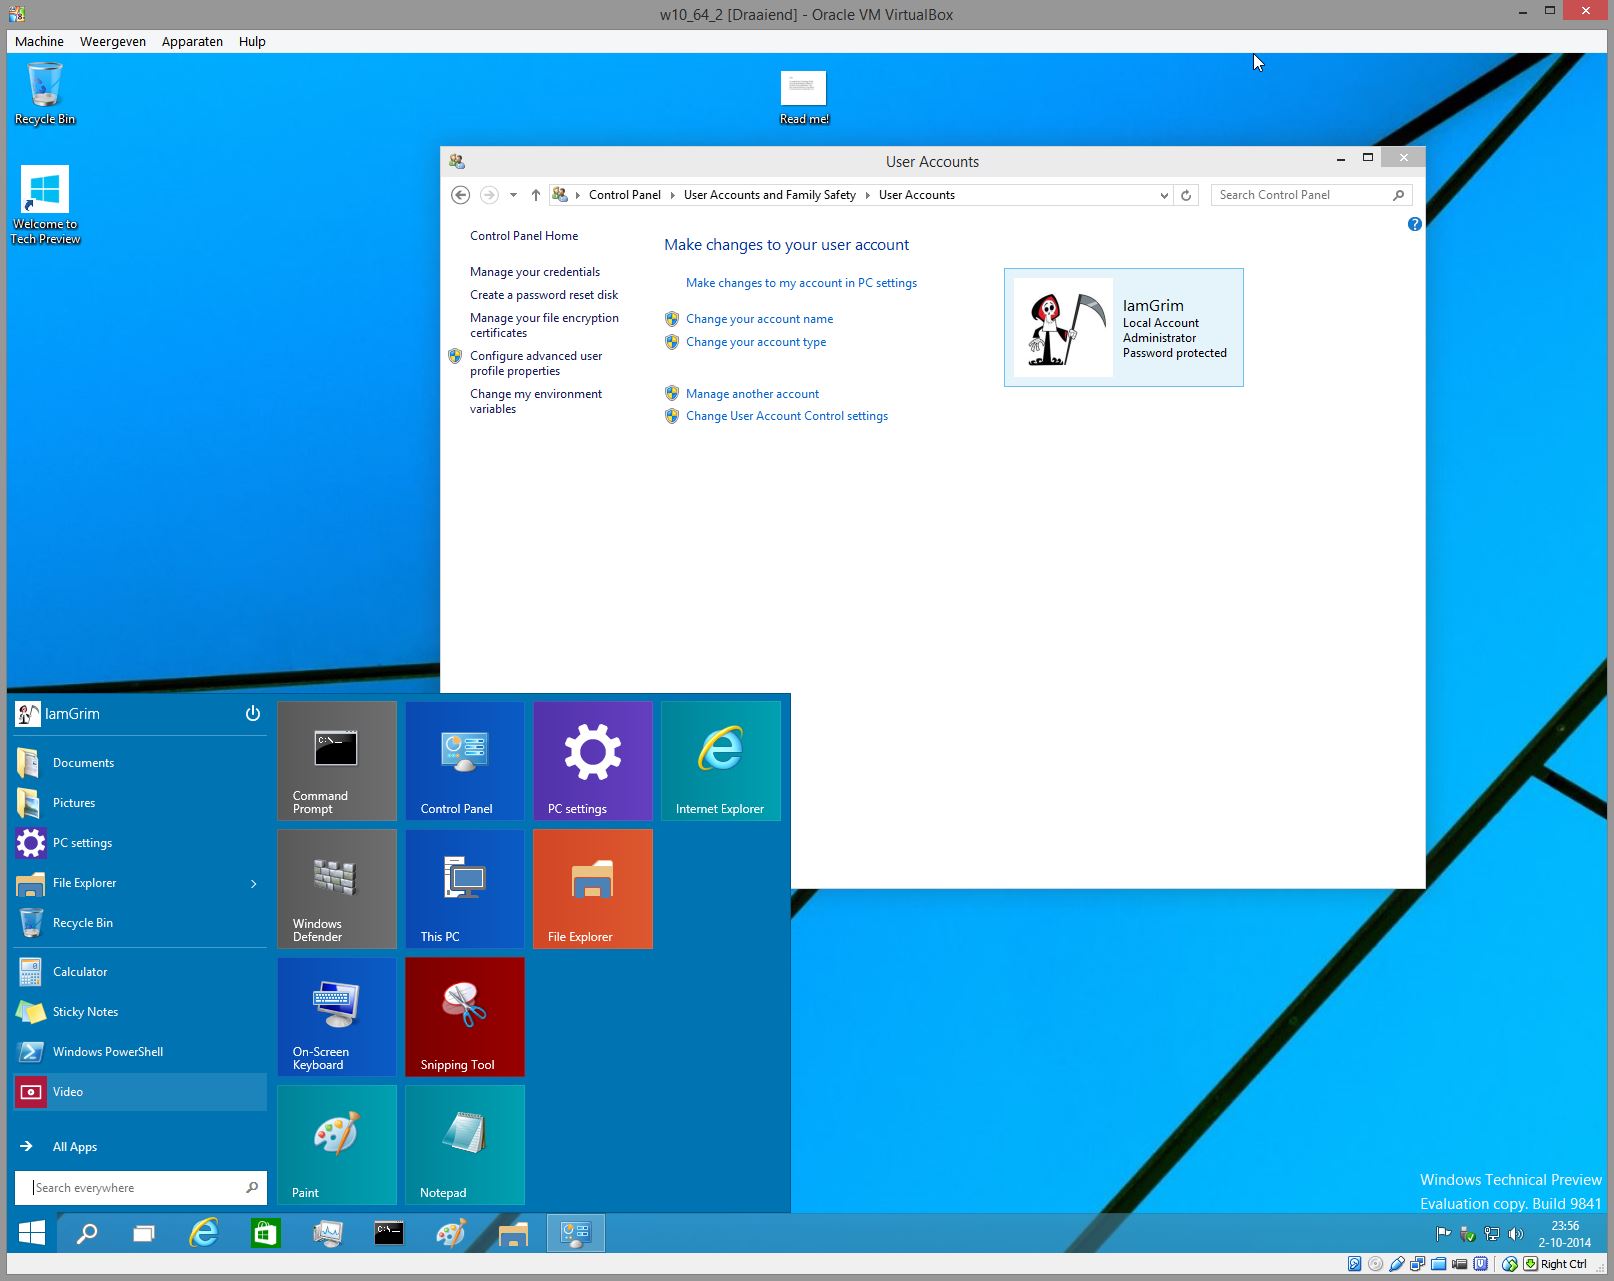Click the power button in Start menu
The width and height of the screenshot is (1614, 1281).
coord(253,713)
